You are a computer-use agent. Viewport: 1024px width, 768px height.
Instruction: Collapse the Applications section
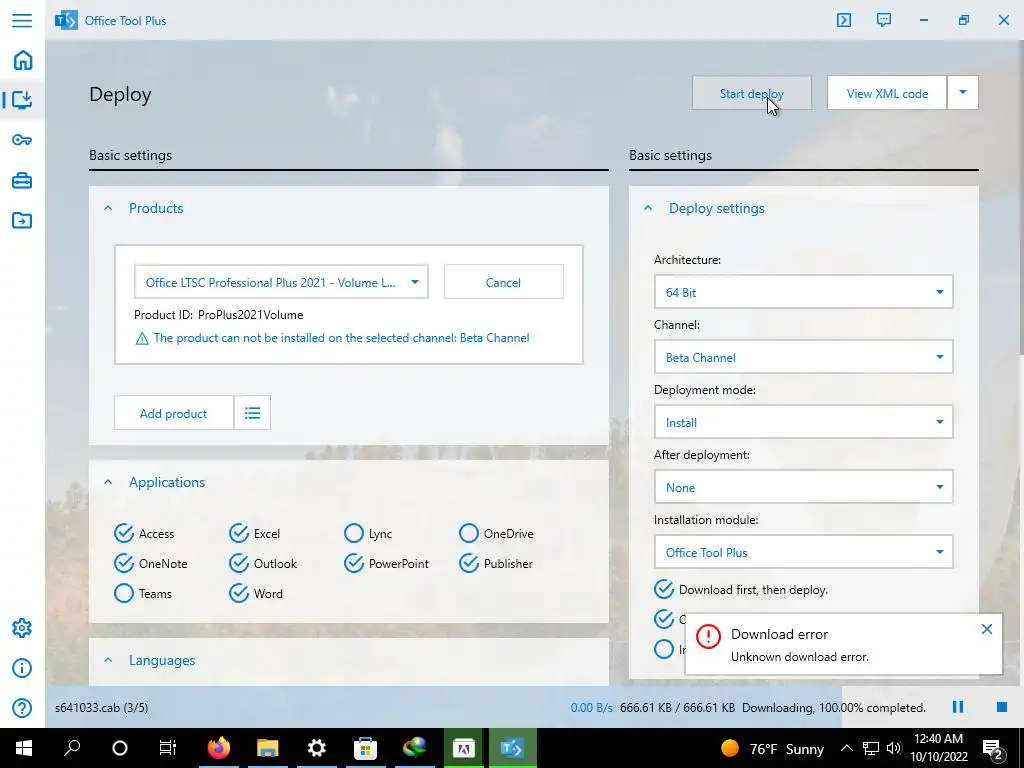click(x=108, y=482)
